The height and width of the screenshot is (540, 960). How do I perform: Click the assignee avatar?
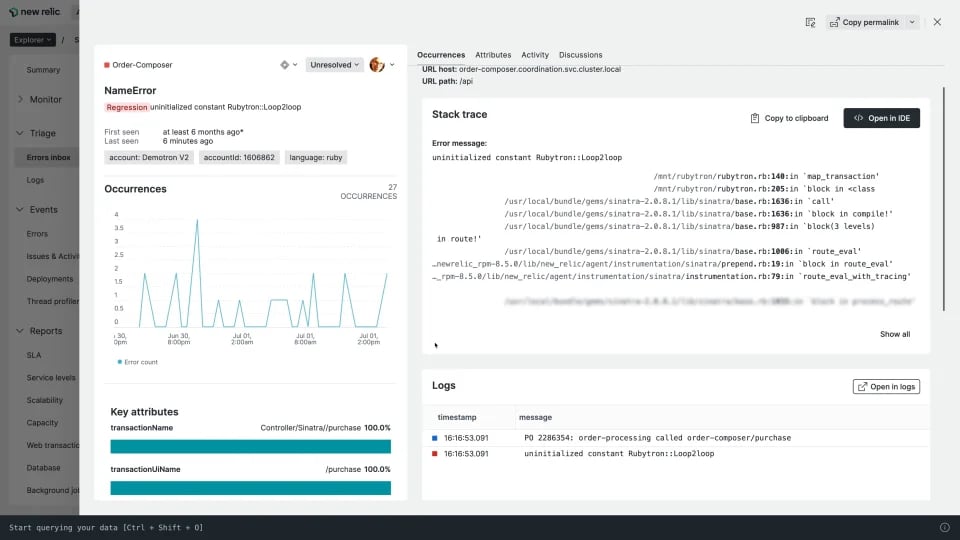pos(377,64)
